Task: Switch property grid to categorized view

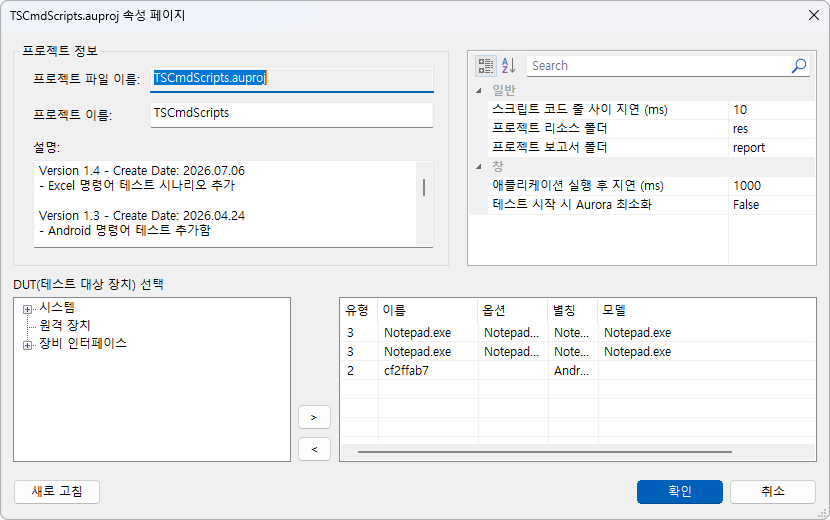Action: 485,66
